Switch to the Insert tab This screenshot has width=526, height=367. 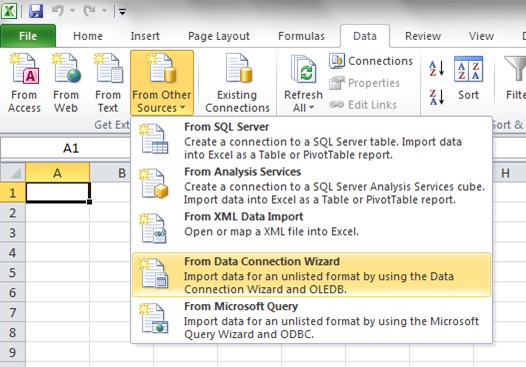145,36
